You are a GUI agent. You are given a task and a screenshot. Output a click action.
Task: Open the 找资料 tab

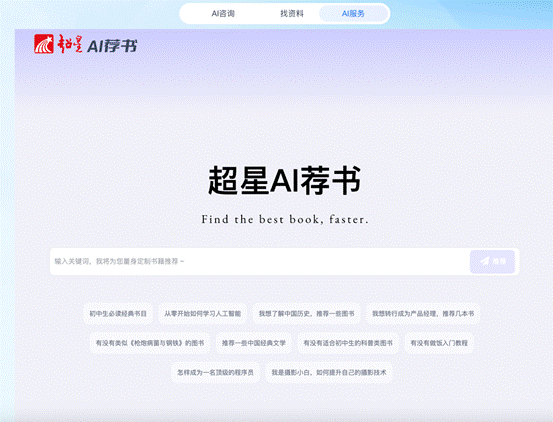click(x=292, y=14)
